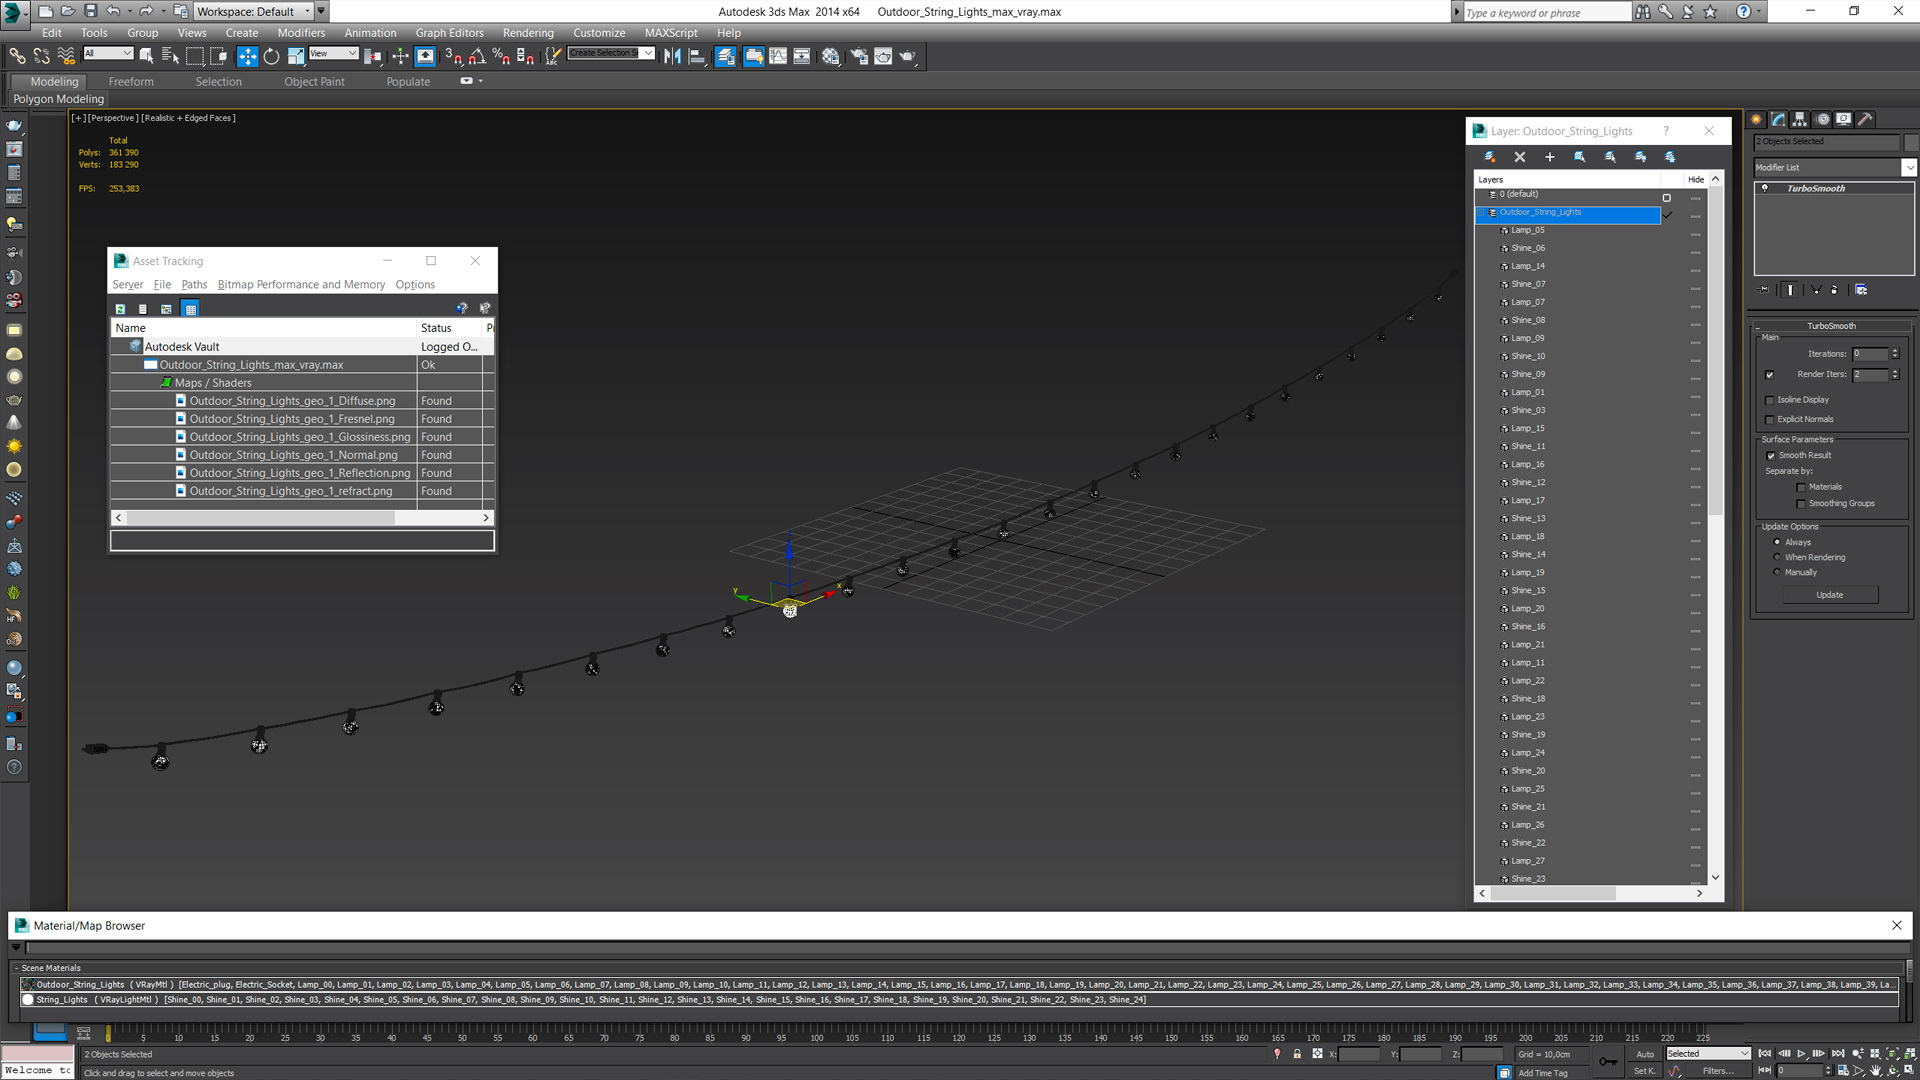Image resolution: width=1920 pixels, height=1080 pixels.
Task: Toggle the Percent Snap icon
Action: (x=501, y=56)
